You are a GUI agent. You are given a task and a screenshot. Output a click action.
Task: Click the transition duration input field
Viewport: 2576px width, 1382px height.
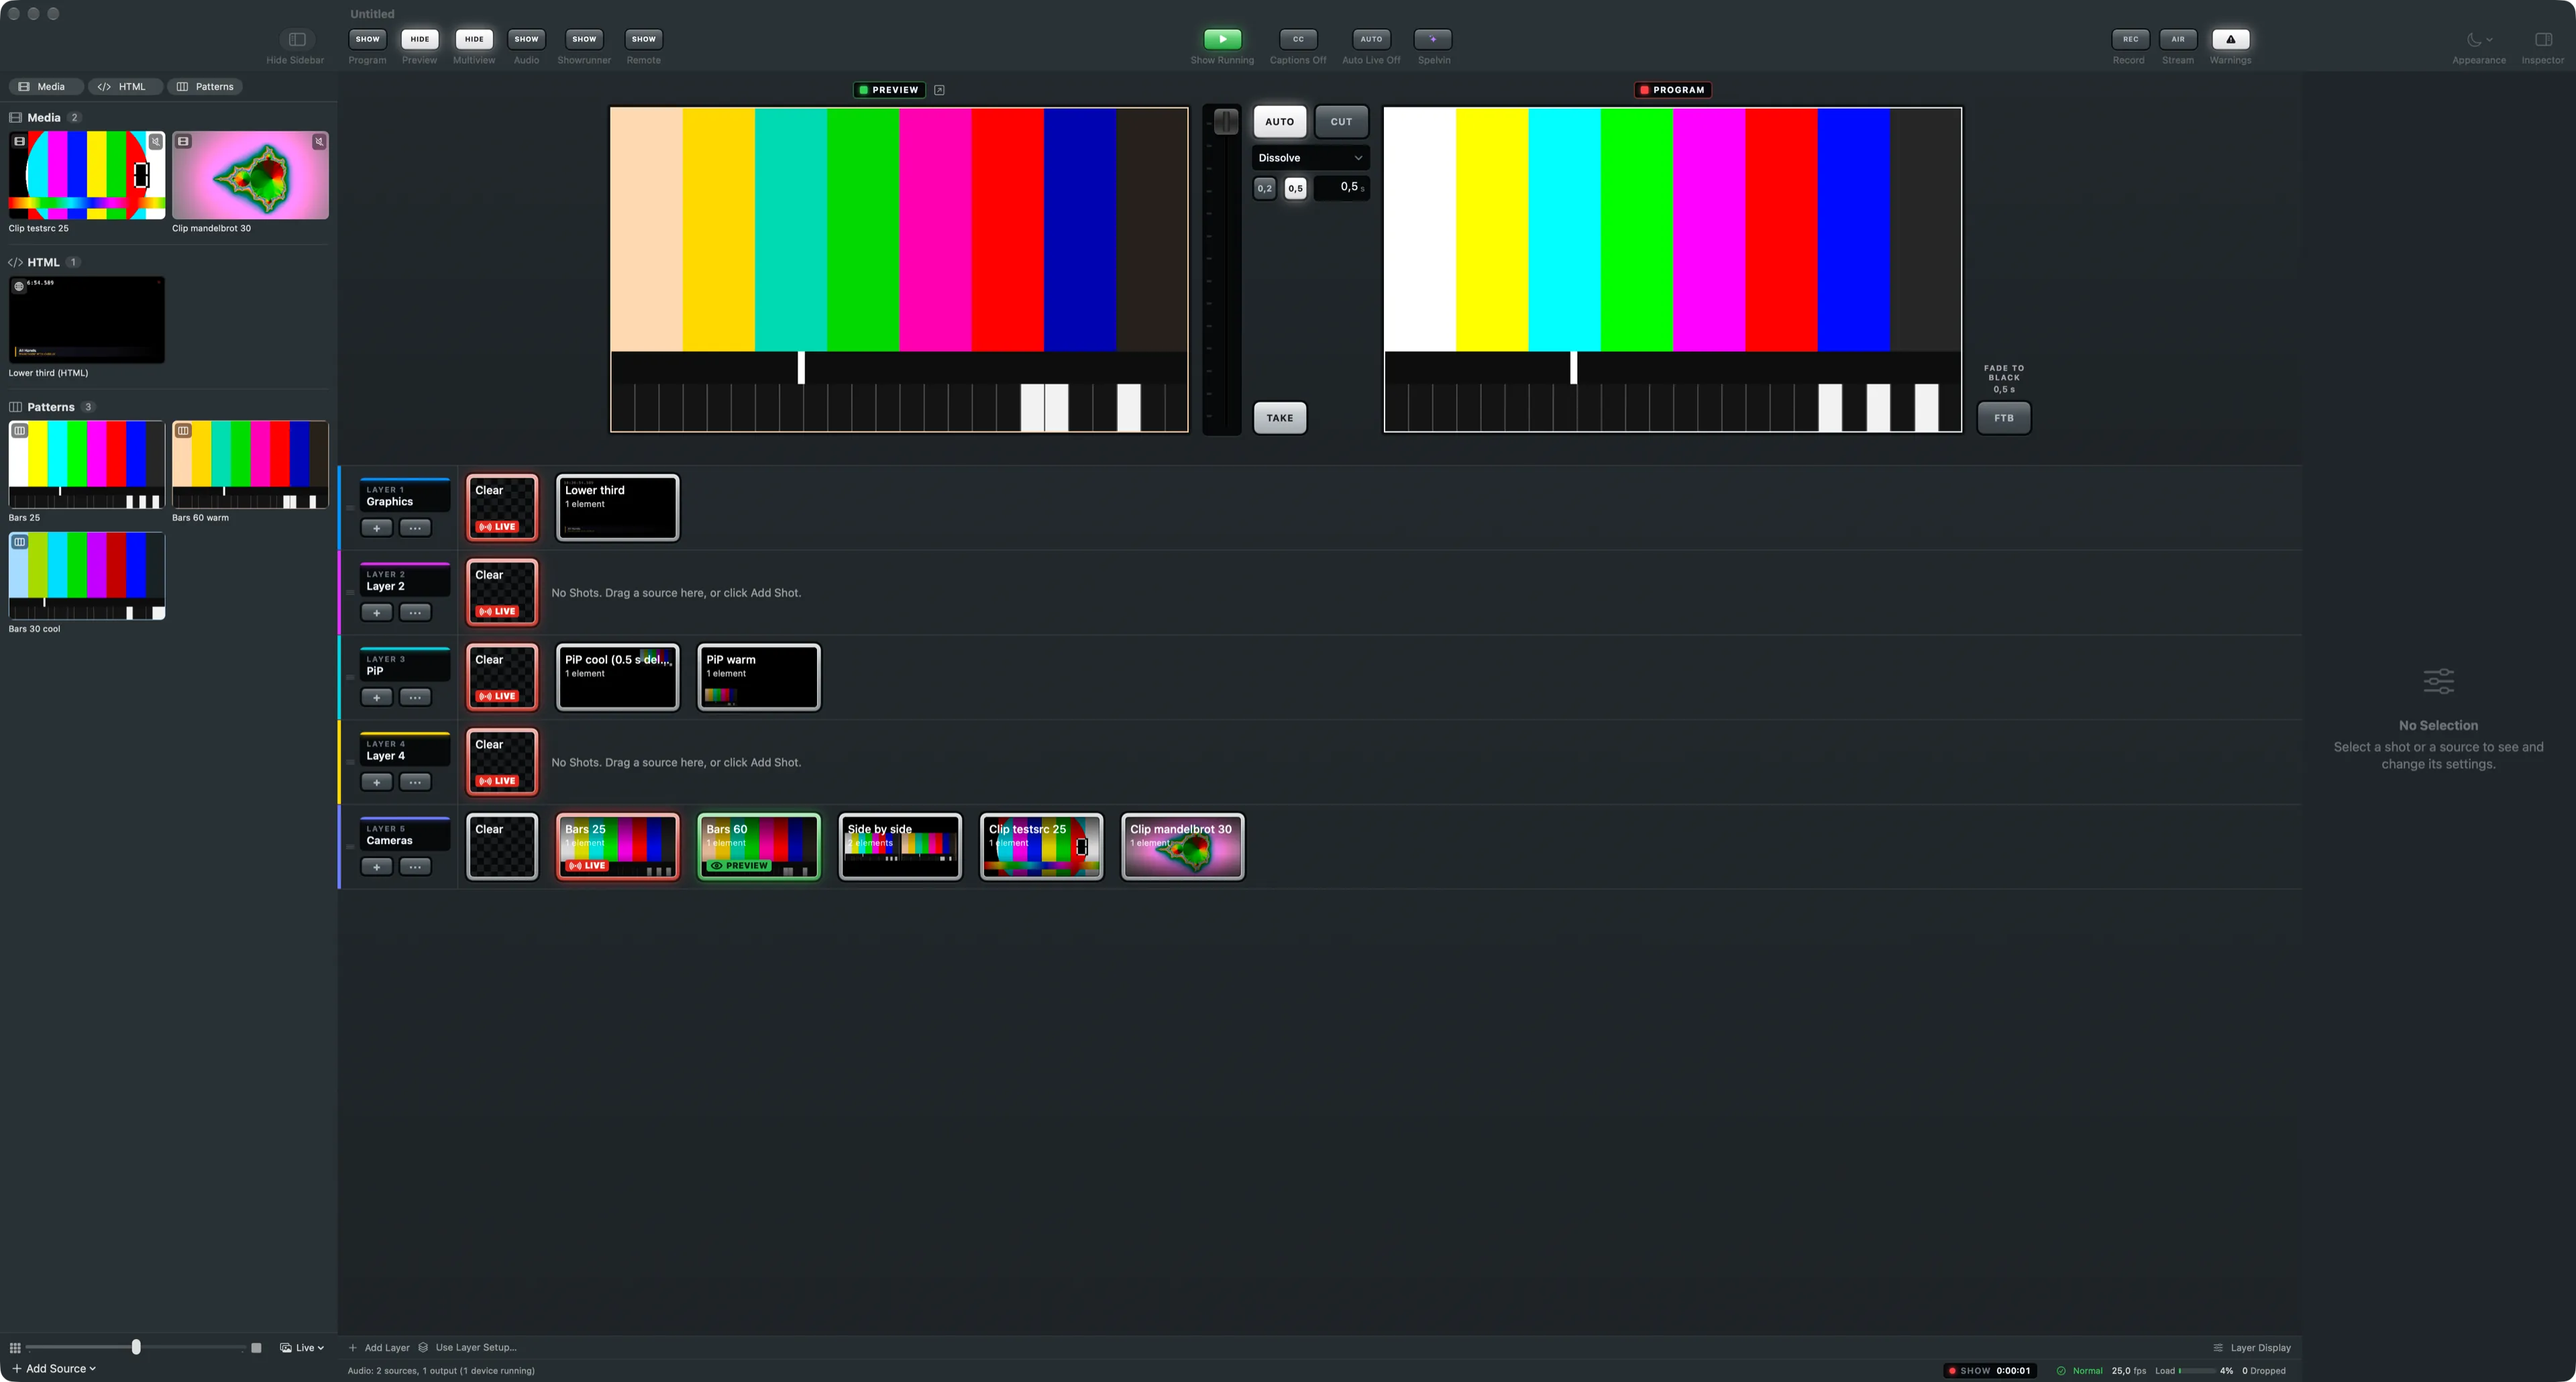[x=1341, y=187]
